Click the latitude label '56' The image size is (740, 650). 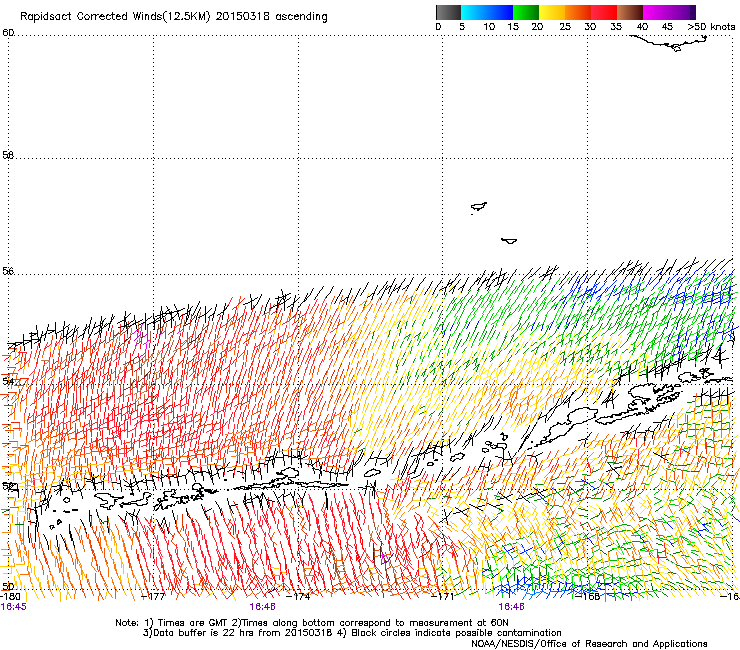point(8,271)
